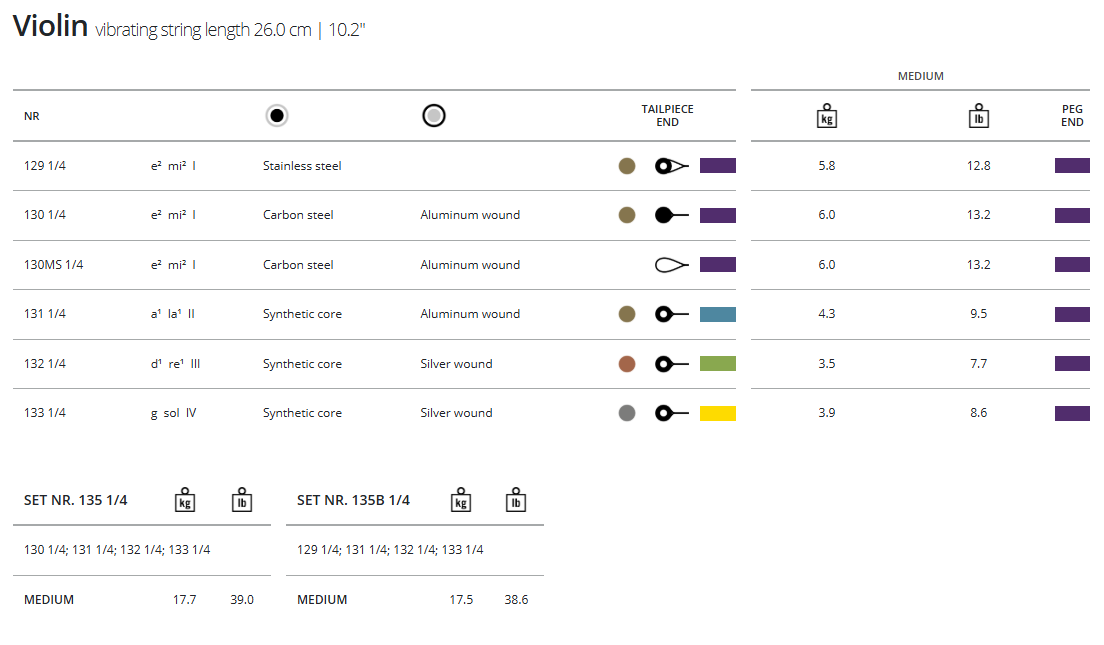Select the SET NR. 135B 1/4 heading
The image size is (1104, 645).
tap(354, 500)
